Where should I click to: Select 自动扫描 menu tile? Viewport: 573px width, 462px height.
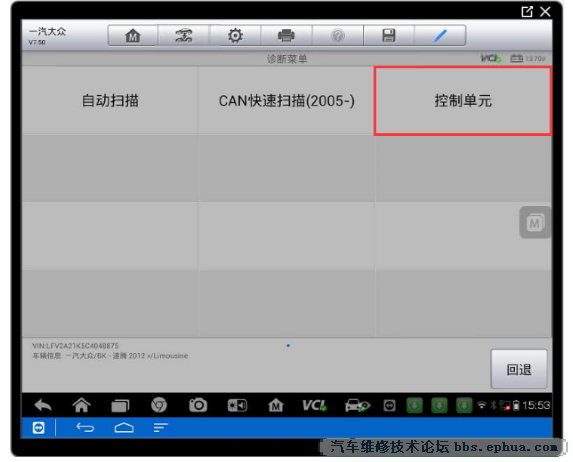[x=110, y=101]
